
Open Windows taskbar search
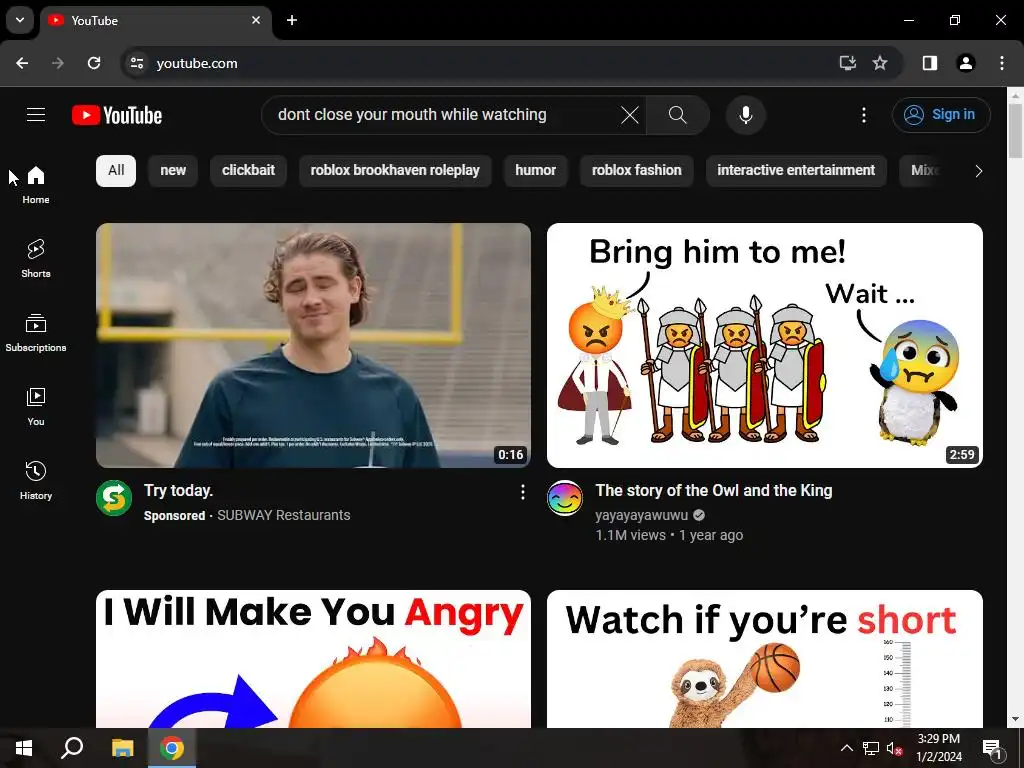click(72, 748)
